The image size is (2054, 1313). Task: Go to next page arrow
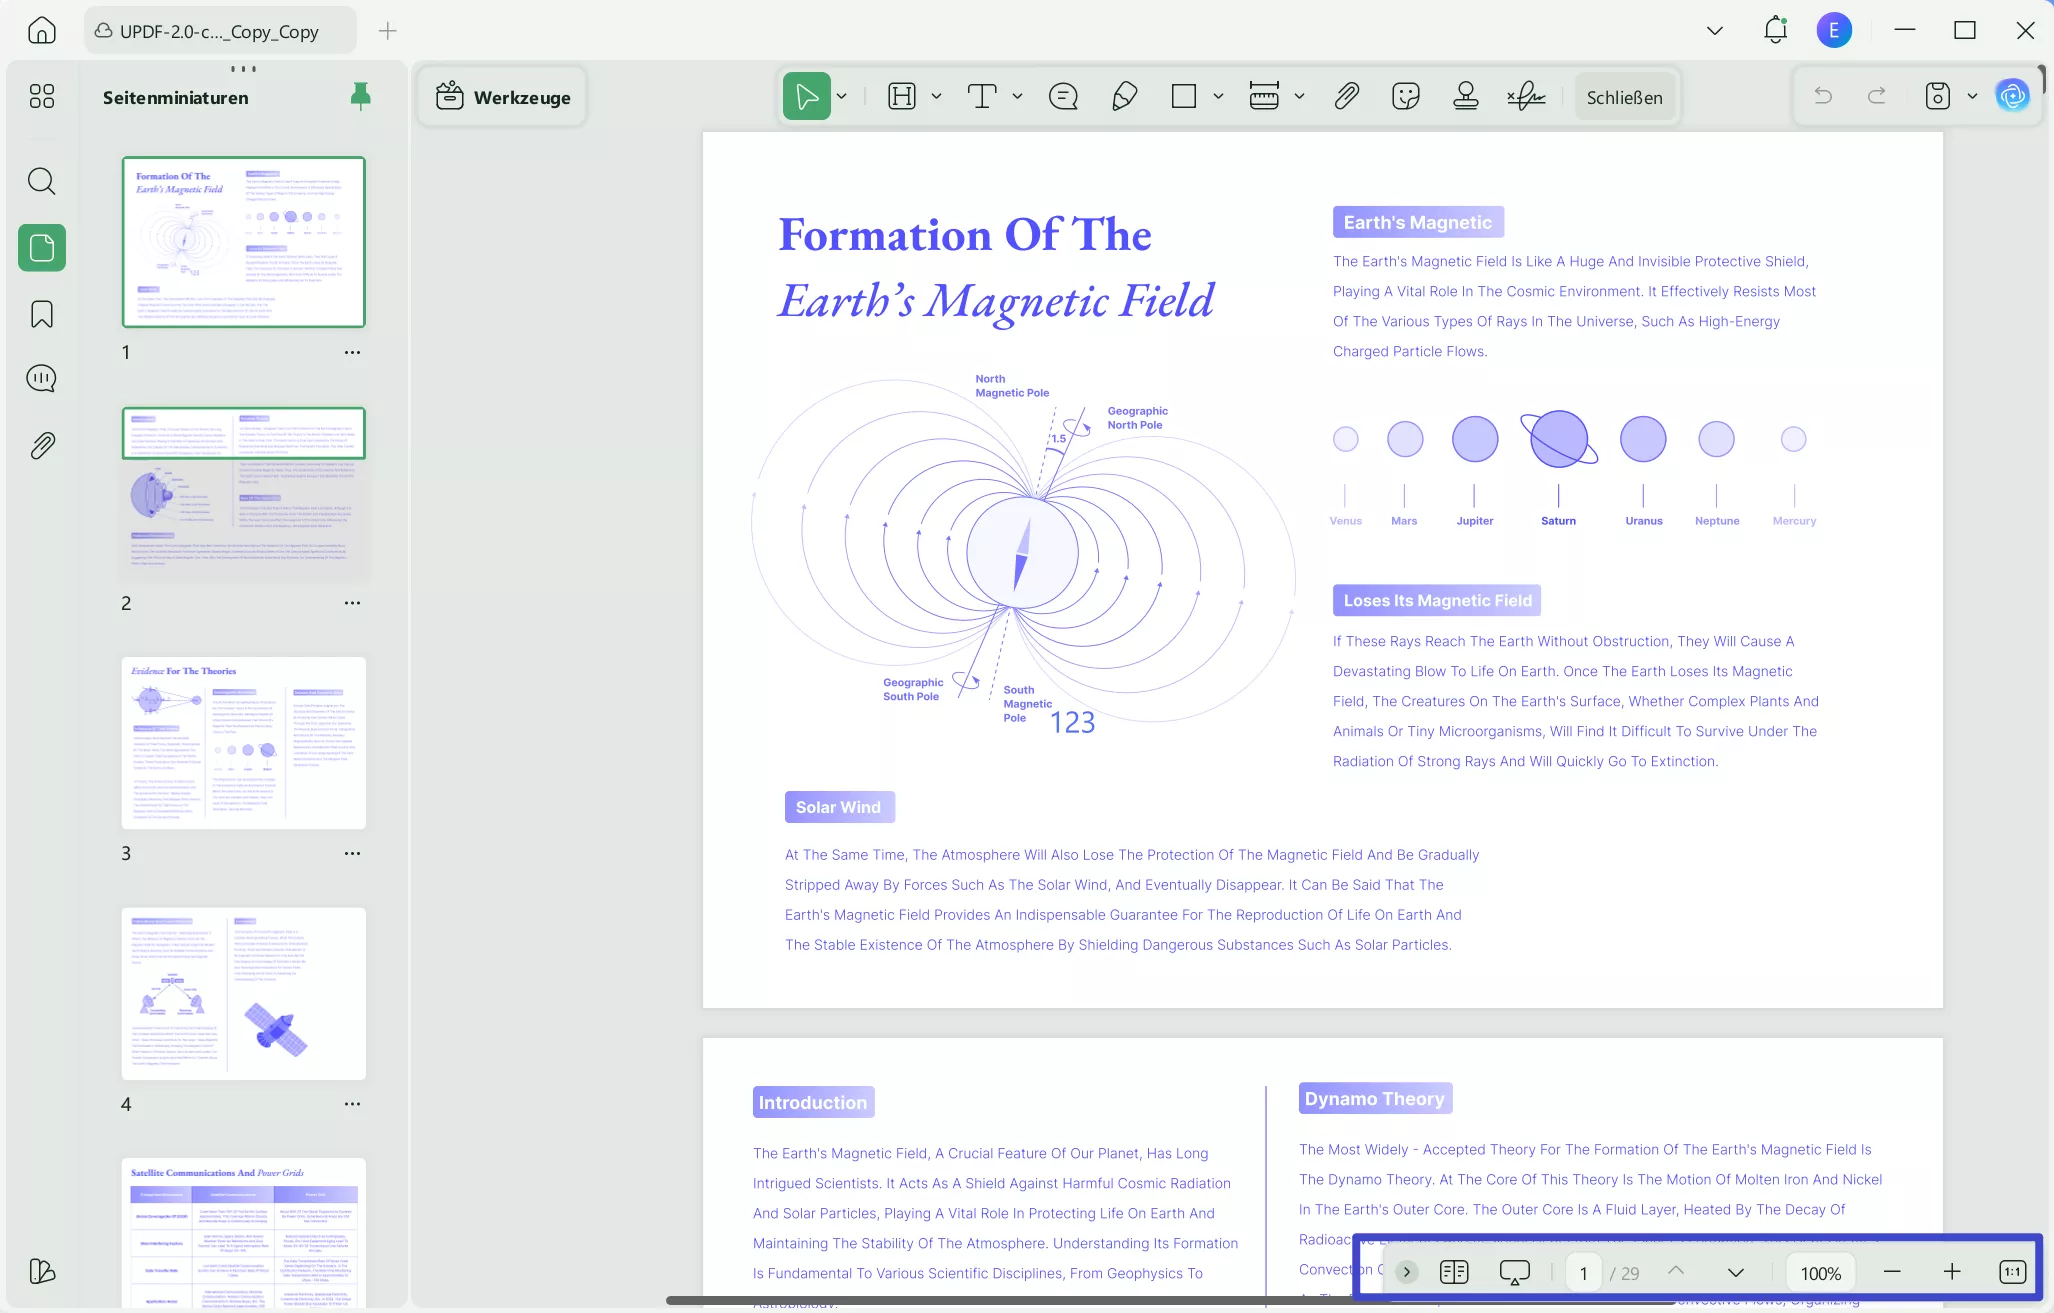click(x=1736, y=1272)
